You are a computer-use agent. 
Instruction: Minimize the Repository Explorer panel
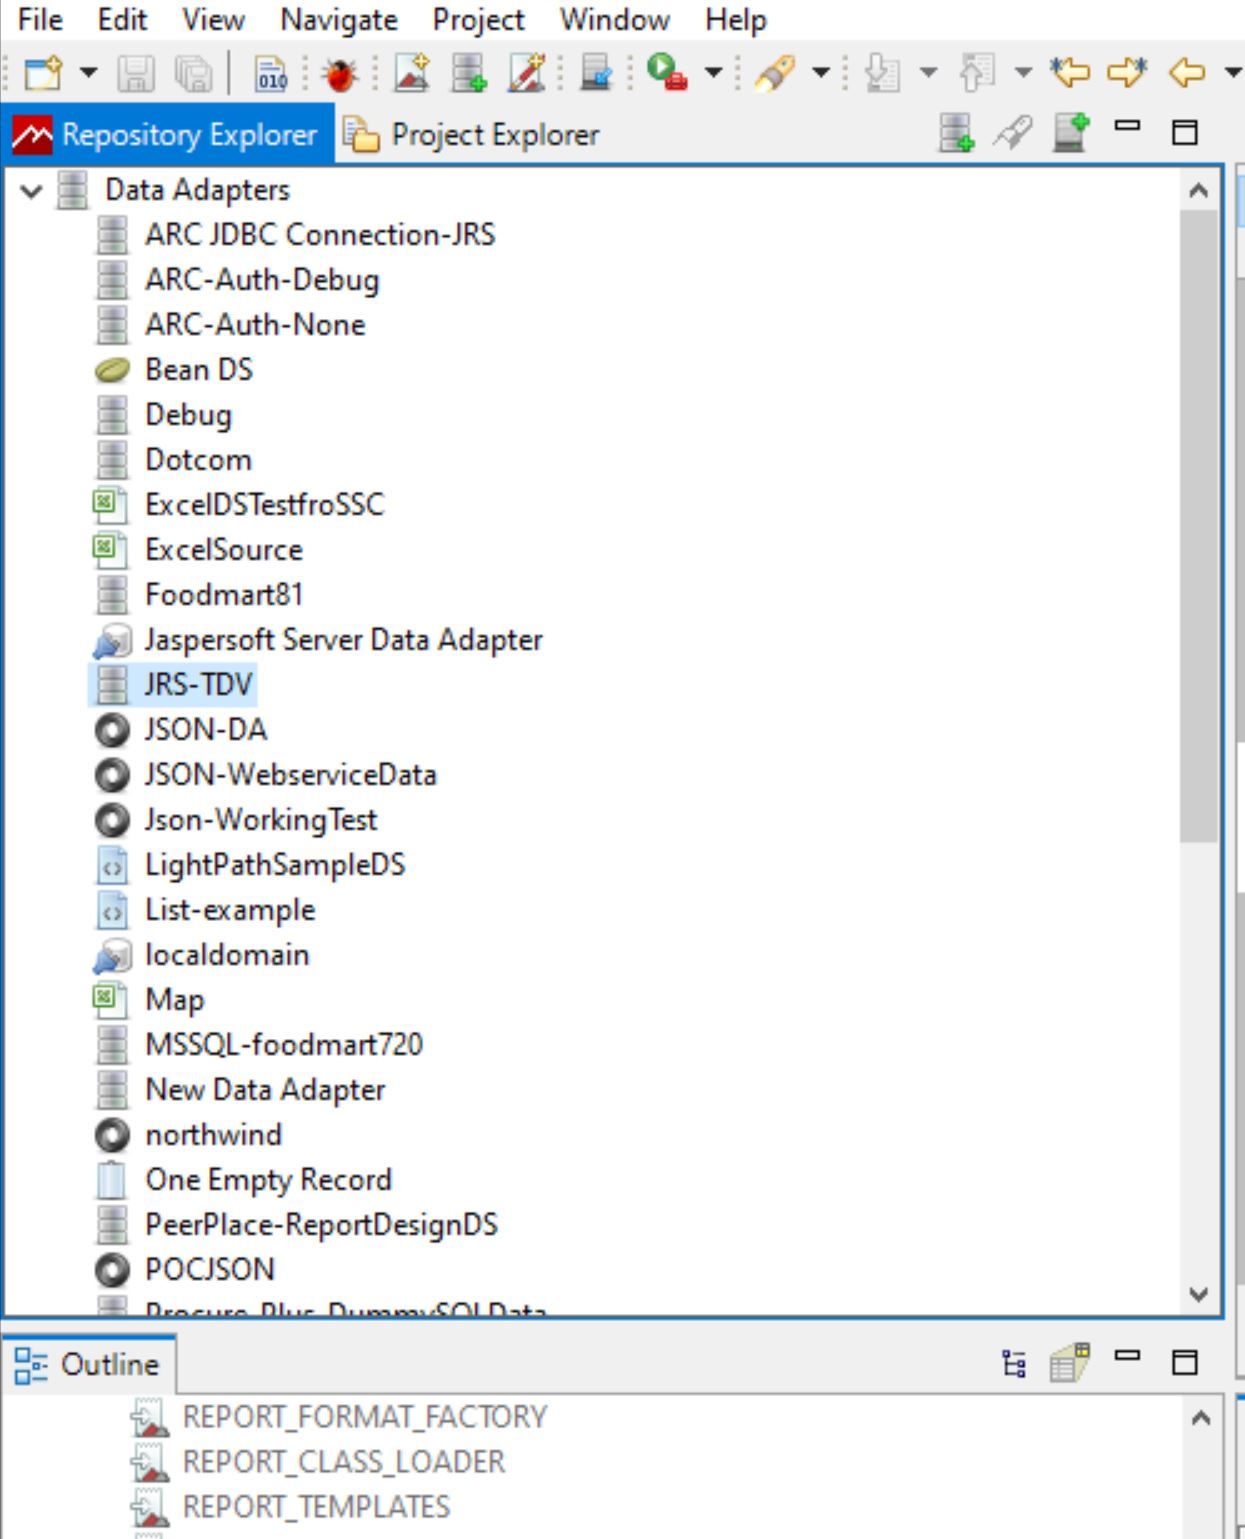1128,127
